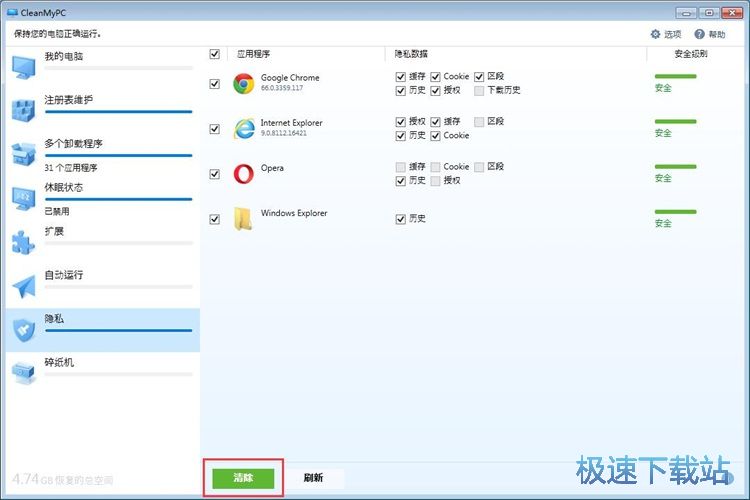Click the help question mark icon

coord(699,34)
